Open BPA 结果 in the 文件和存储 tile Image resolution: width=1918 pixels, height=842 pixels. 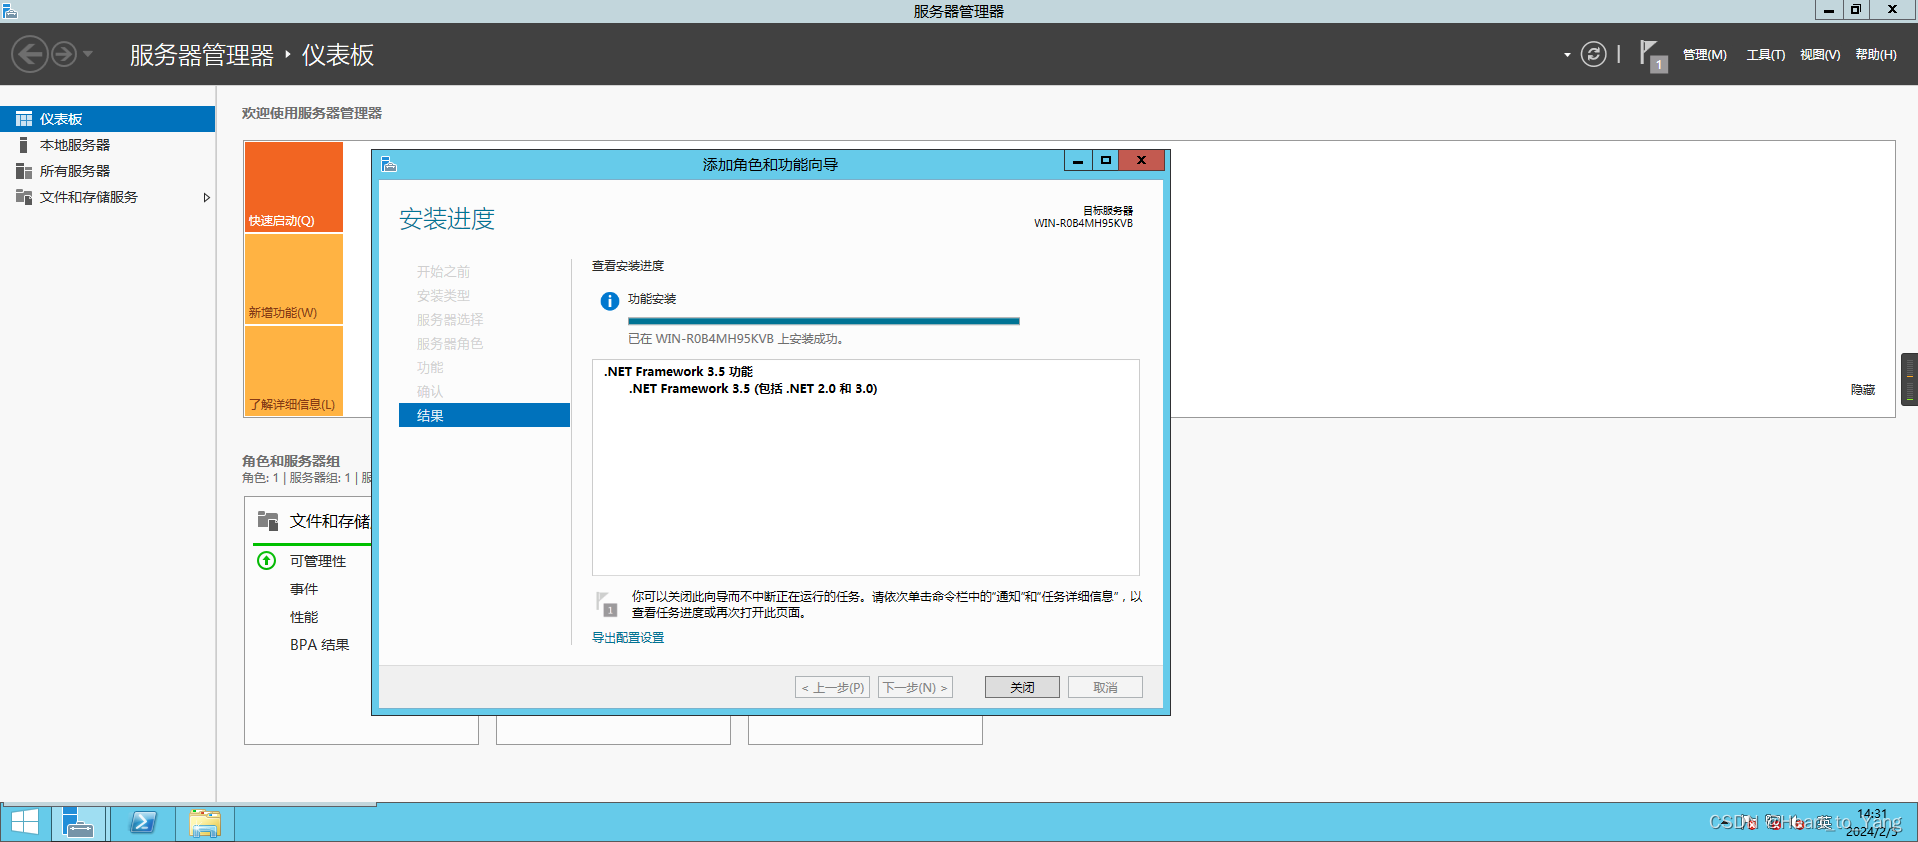tap(320, 645)
